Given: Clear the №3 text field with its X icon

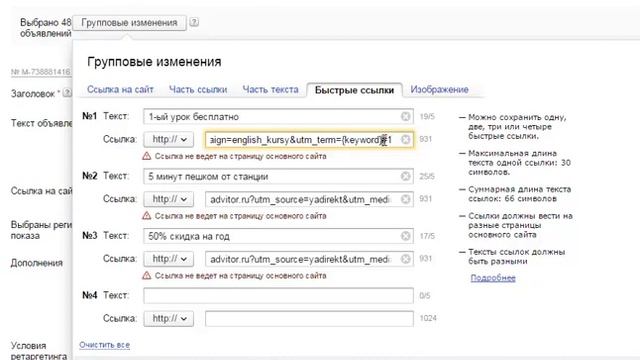Looking at the screenshot, I should tap(405, 236).
